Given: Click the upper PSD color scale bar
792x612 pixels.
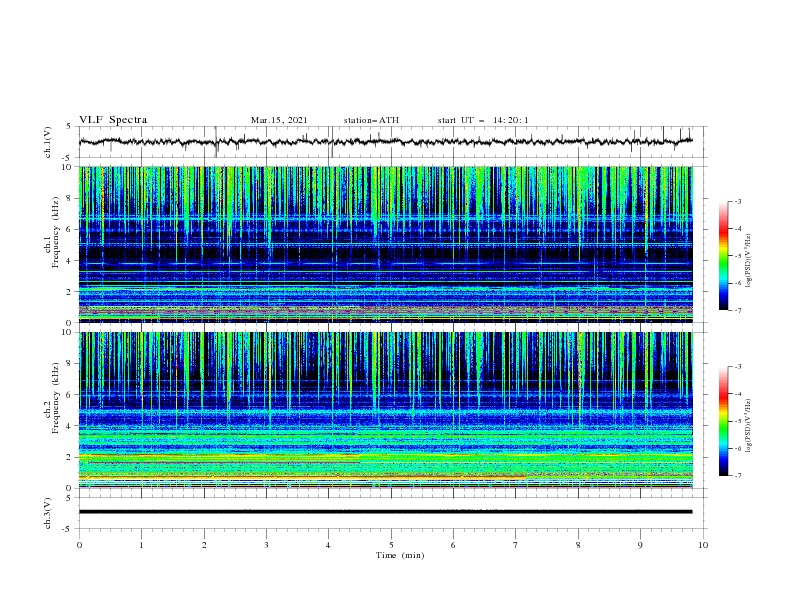Looking at the screenshot, I should point(724,256).
